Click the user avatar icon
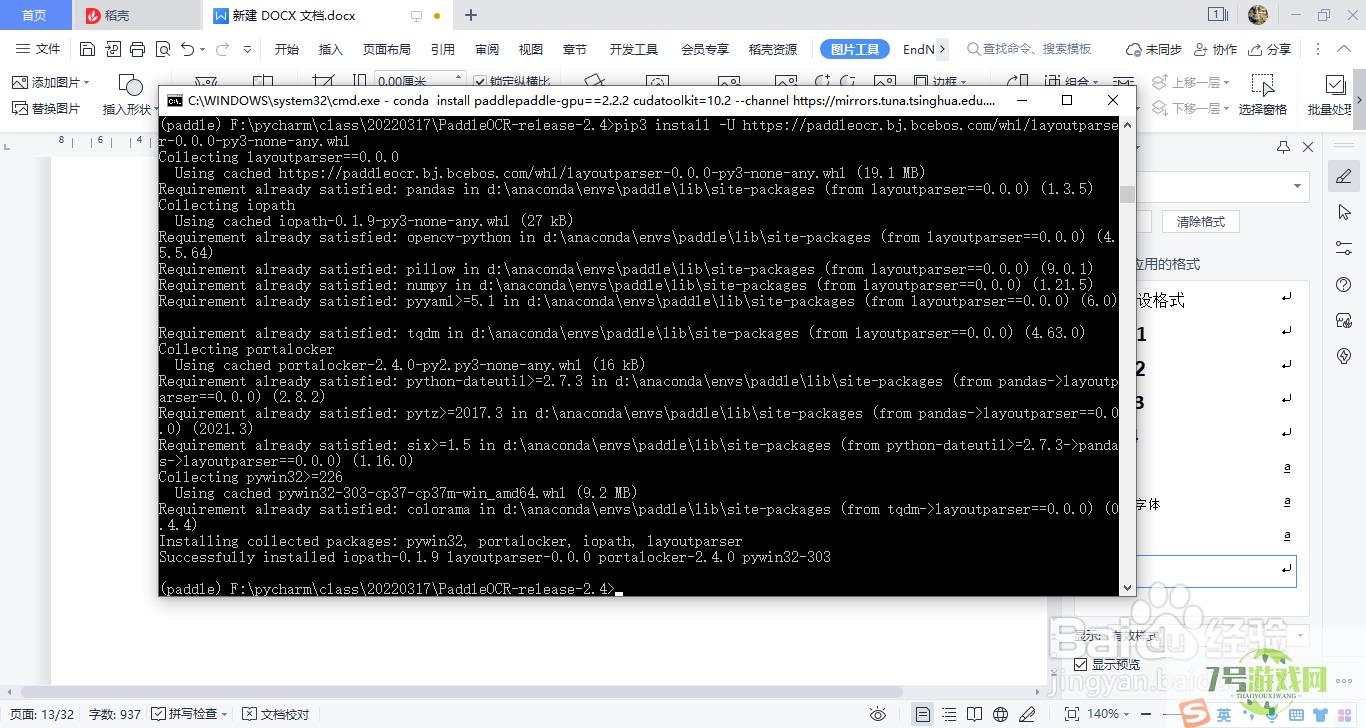 coord(1258,15)
